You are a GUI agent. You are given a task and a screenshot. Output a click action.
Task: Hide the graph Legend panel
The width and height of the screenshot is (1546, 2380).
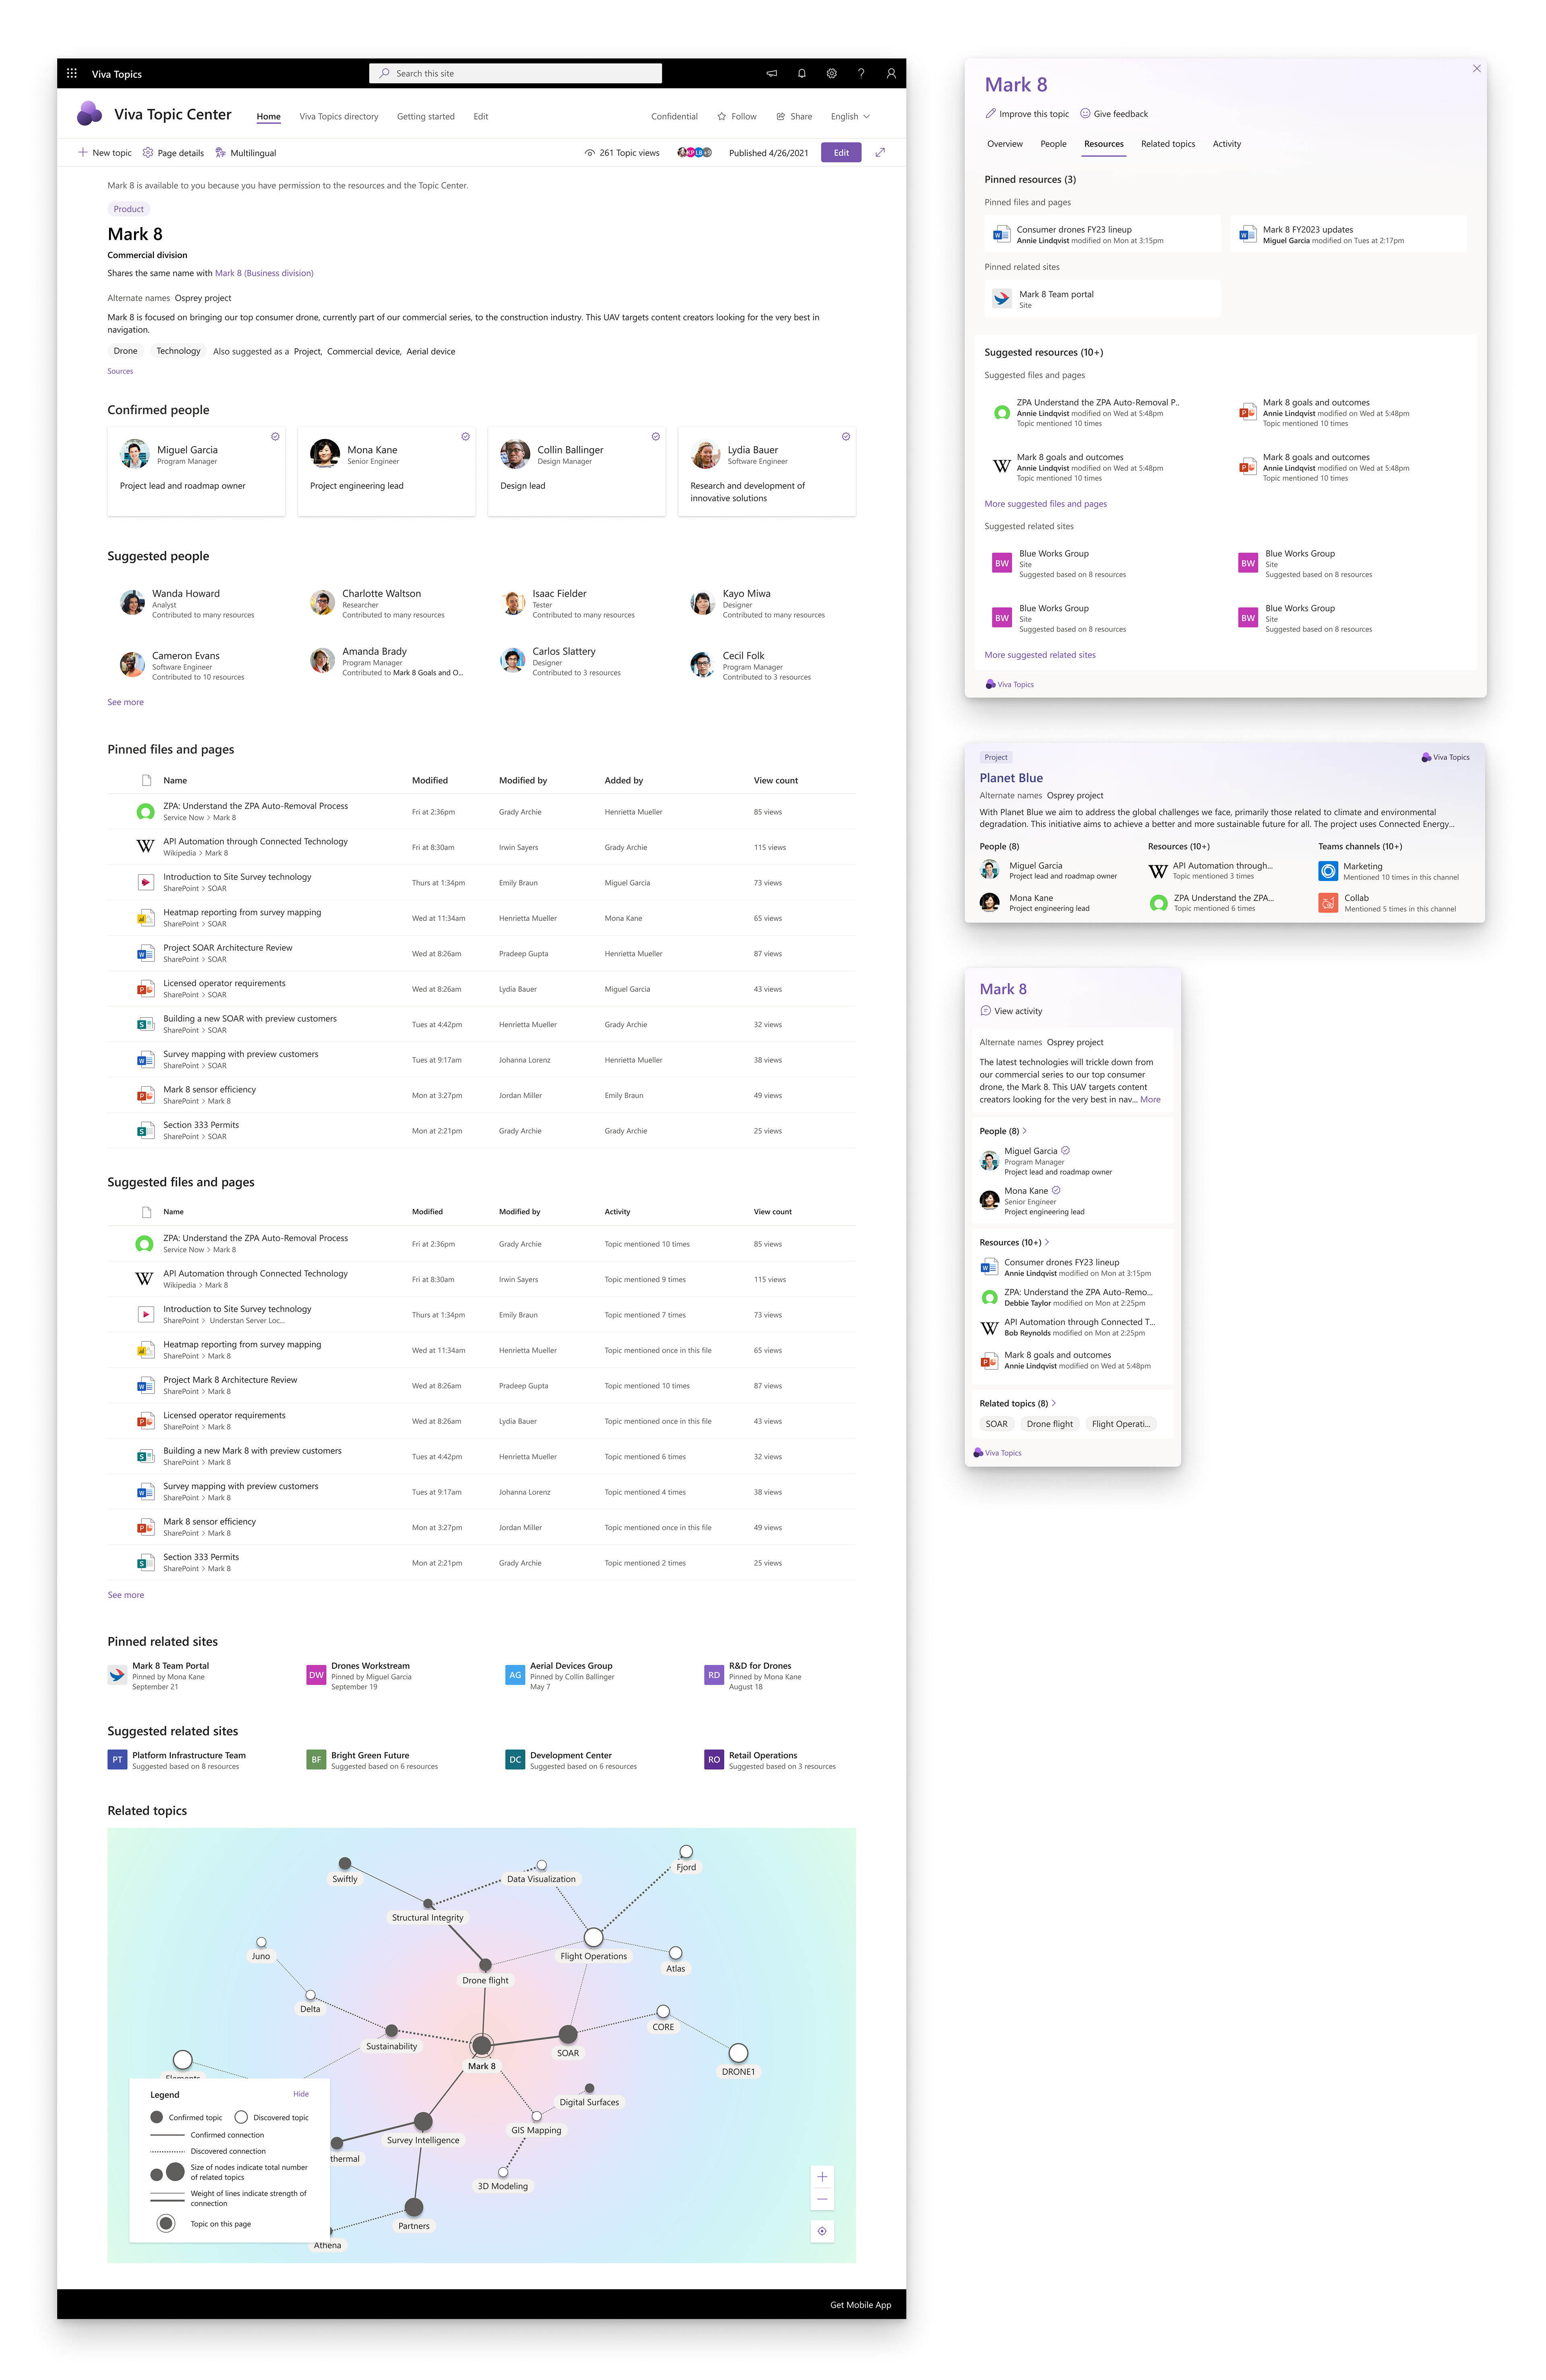pyautogui.click(x=301, y=2094)
